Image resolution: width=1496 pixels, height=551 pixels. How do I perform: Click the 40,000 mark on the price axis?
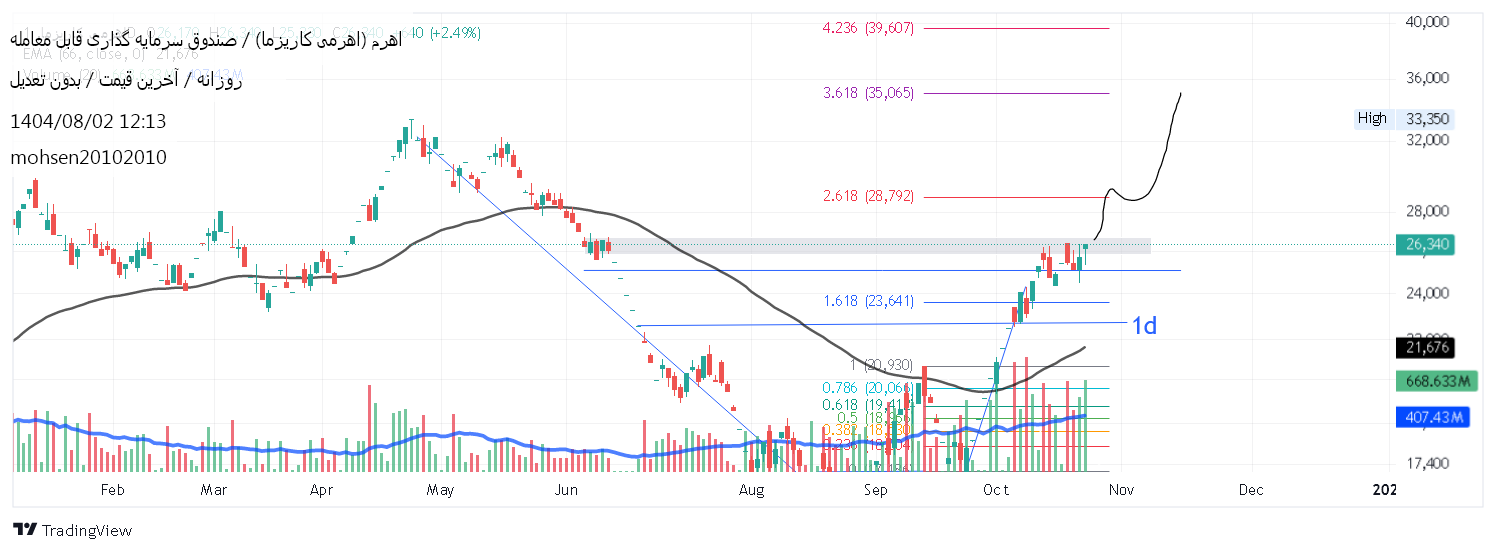(x=1427, y=22)
